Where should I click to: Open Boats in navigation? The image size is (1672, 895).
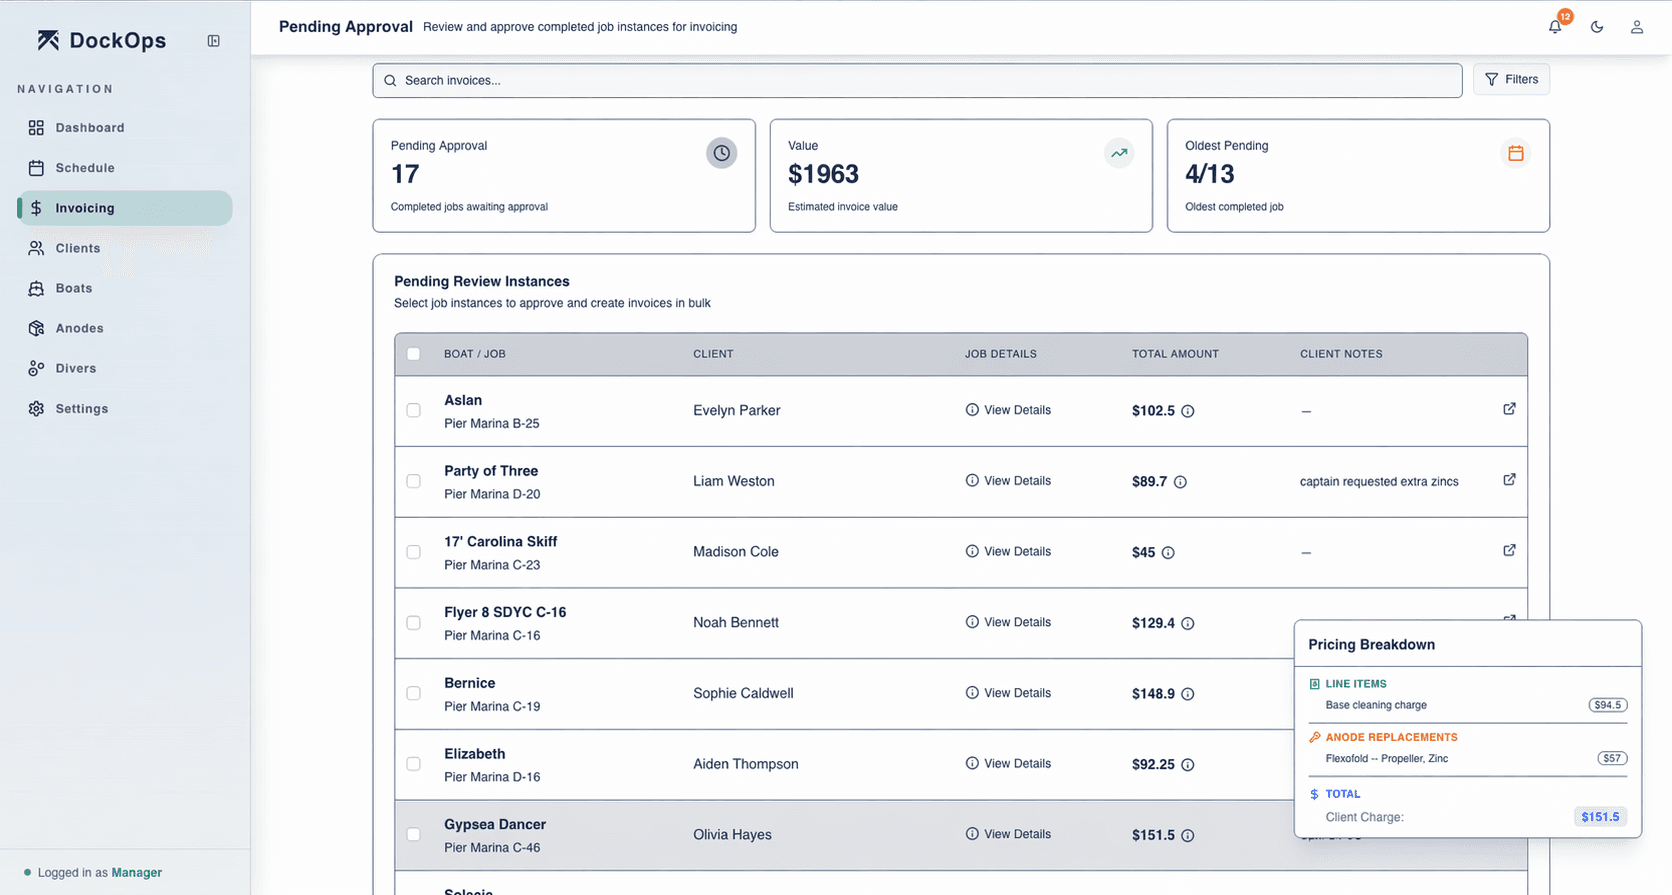pyautogui.click(x=125, y=288)
